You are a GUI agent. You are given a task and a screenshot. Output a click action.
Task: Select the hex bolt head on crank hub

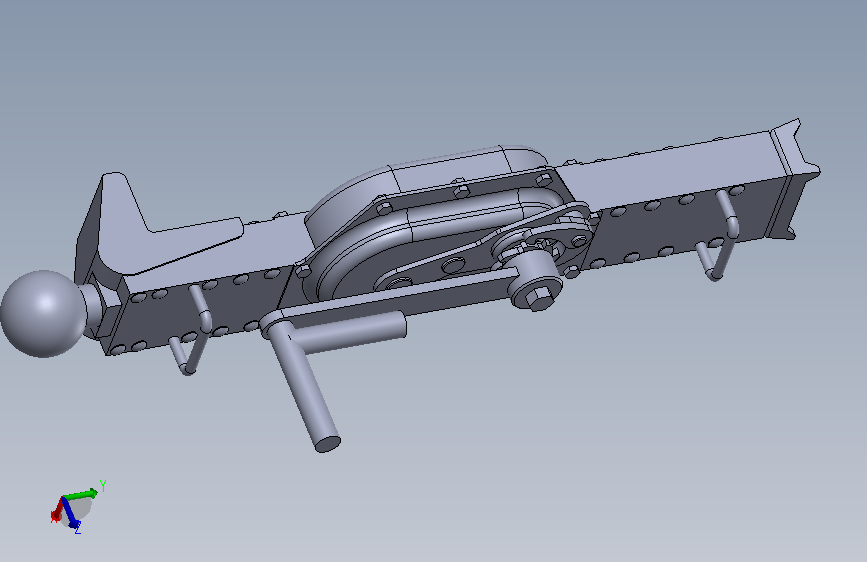539,299
